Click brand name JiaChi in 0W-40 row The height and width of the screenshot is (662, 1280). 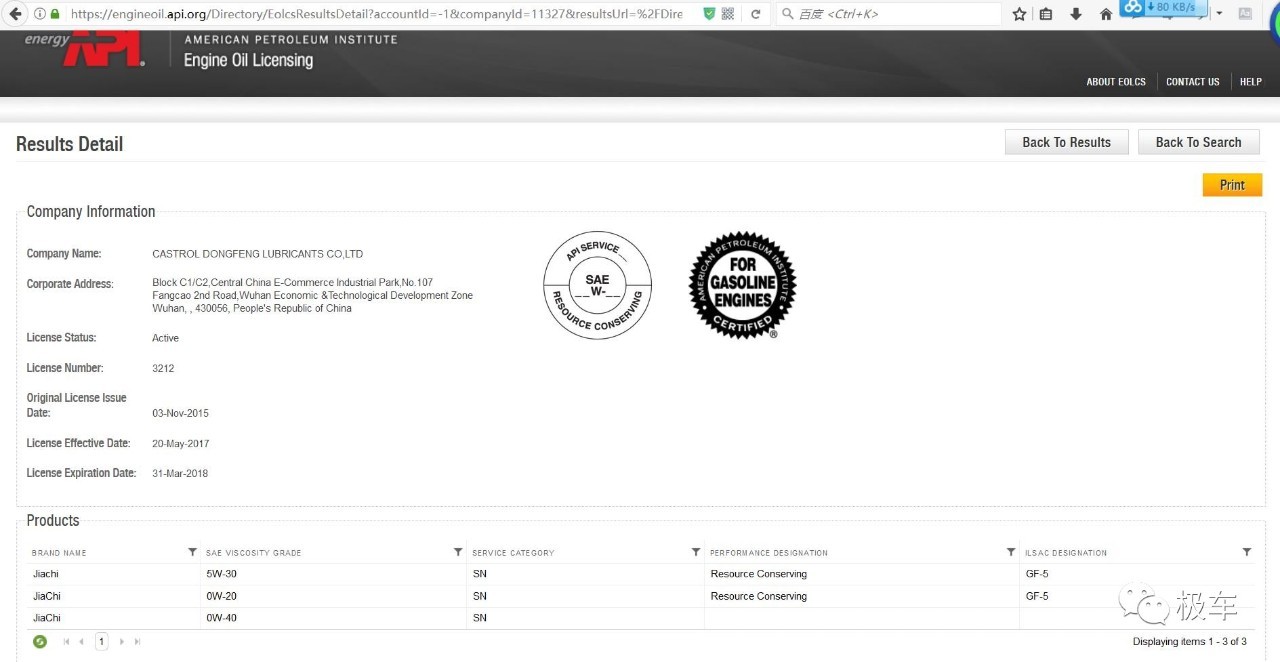click(x=47, y=618)
